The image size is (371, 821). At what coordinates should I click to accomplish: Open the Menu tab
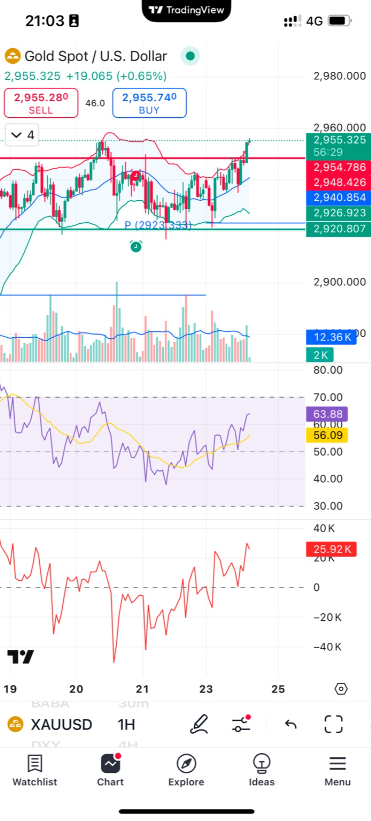tap(338, 770)
